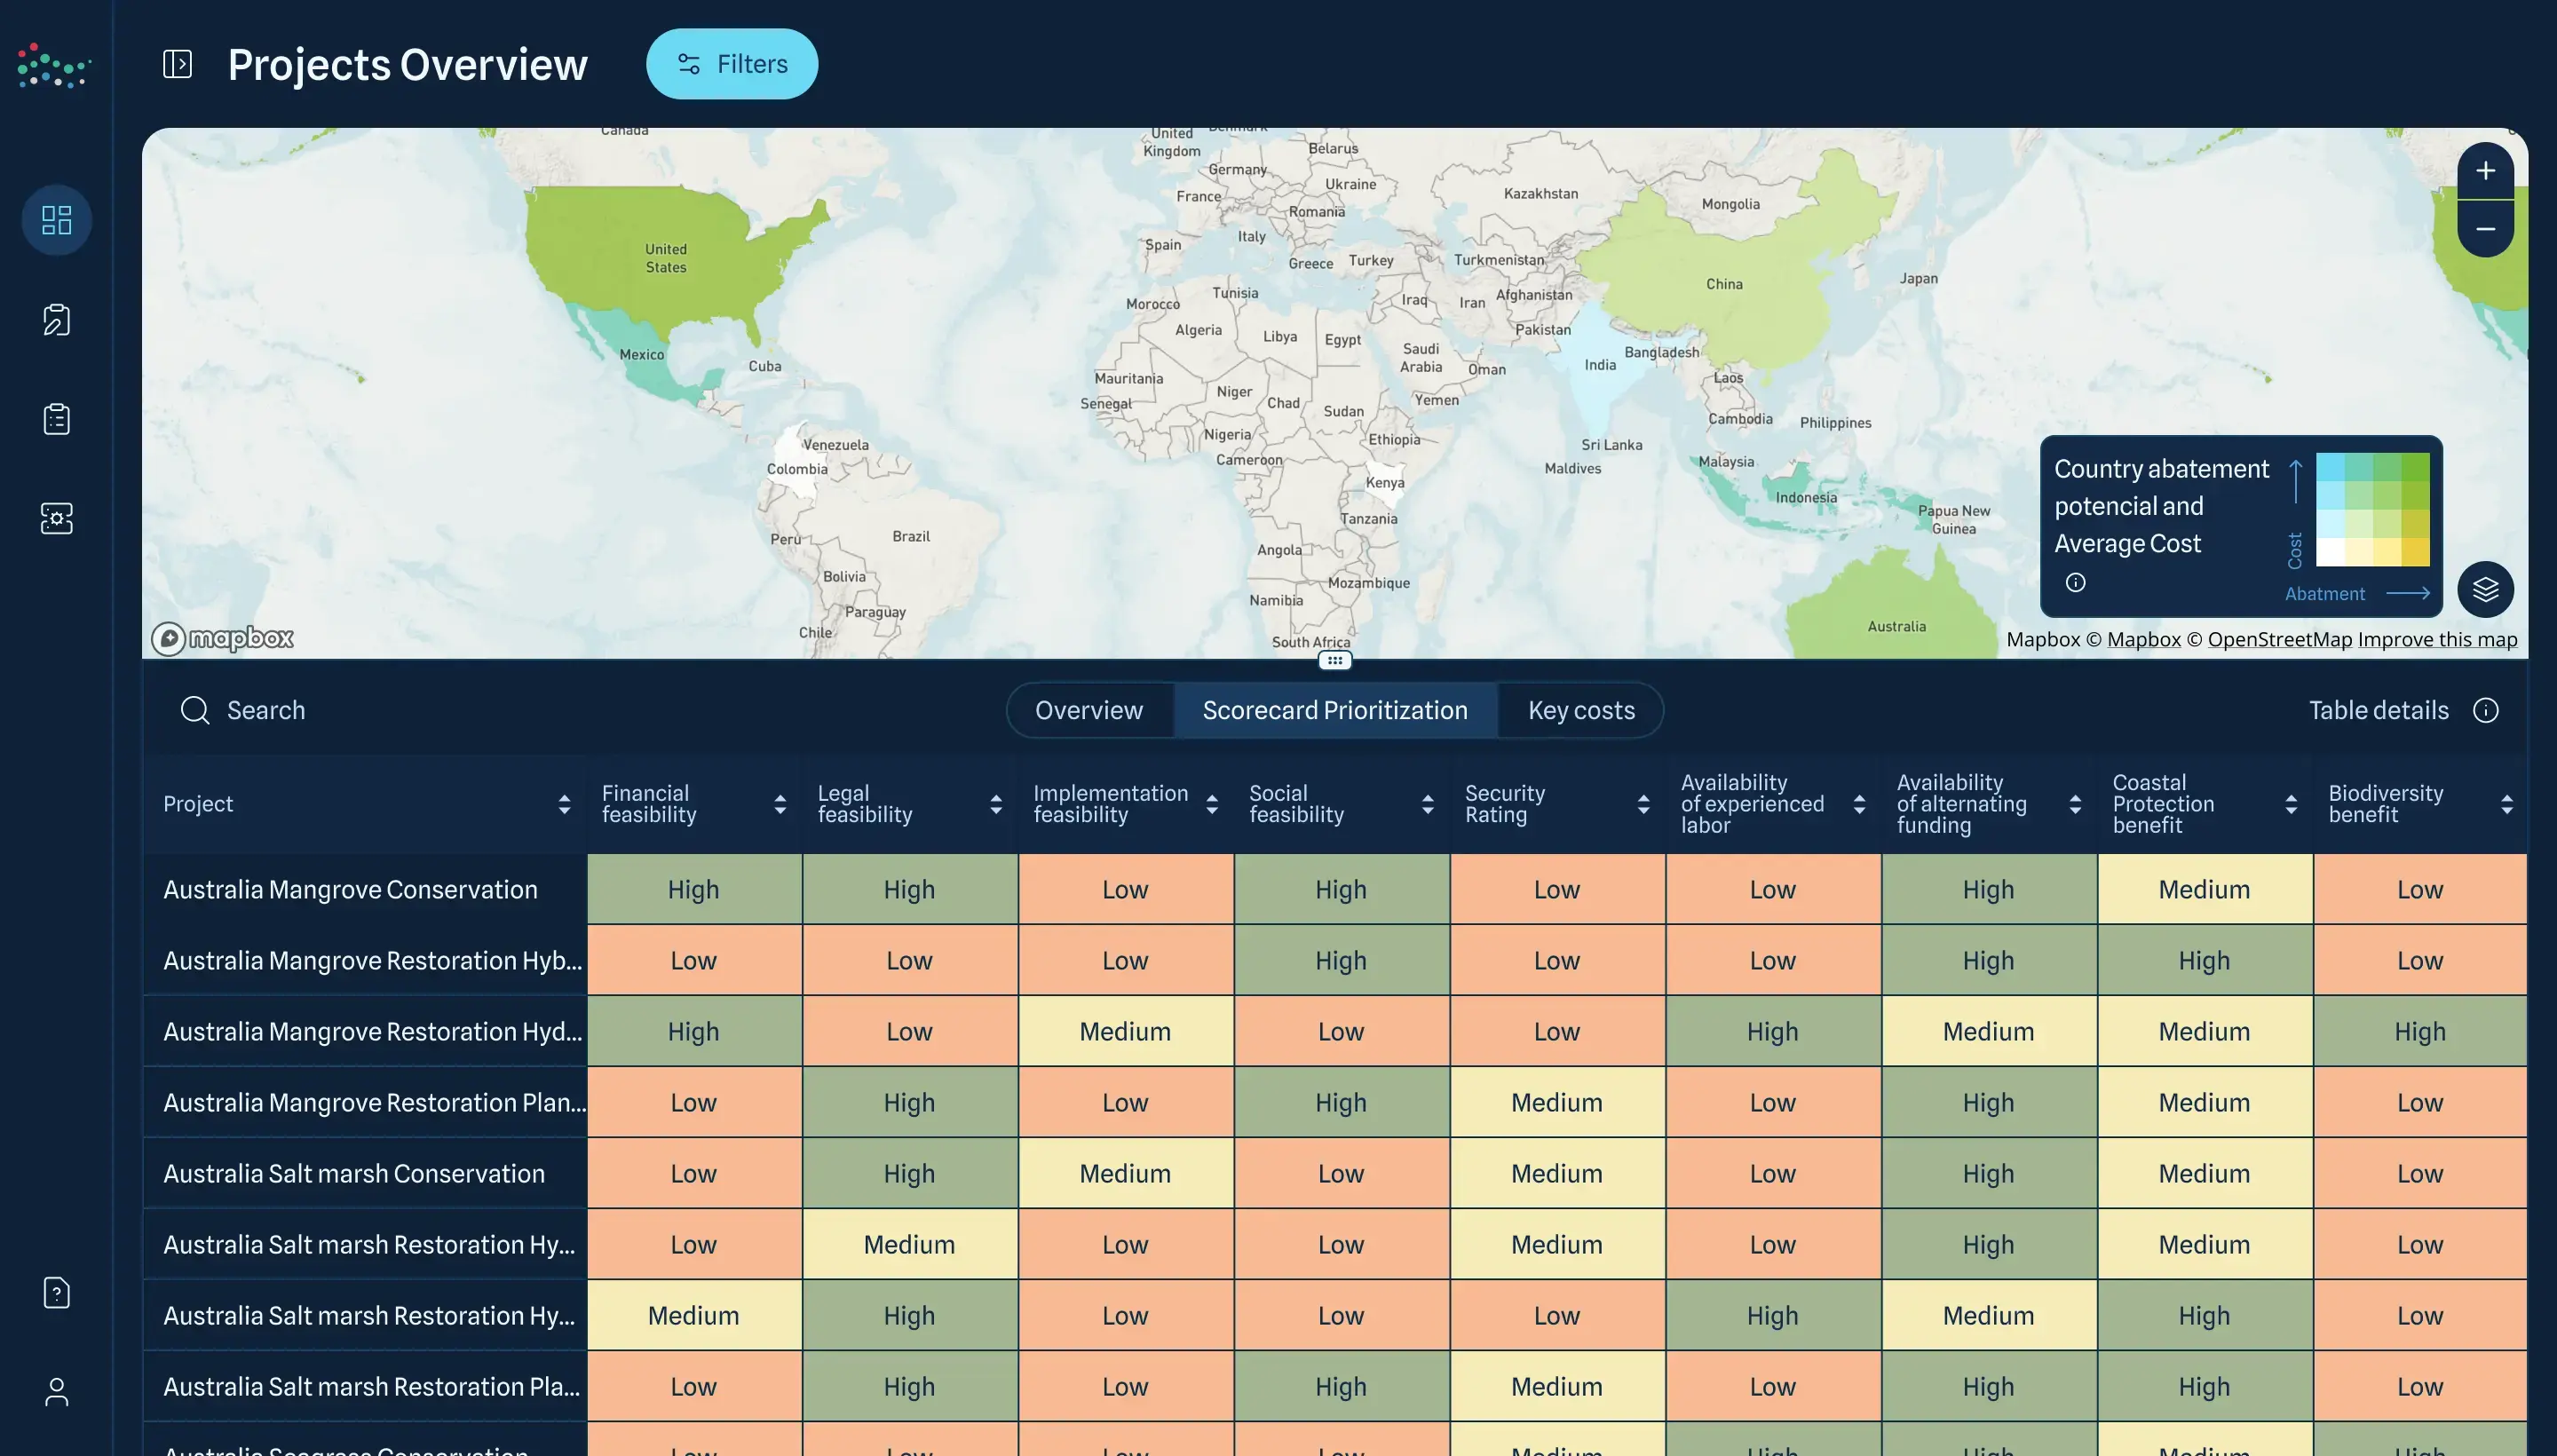Viewport: 2557px width, 1456px height.
Task: Open the automation settings icon in sidebar
Action: pos(56,518)
